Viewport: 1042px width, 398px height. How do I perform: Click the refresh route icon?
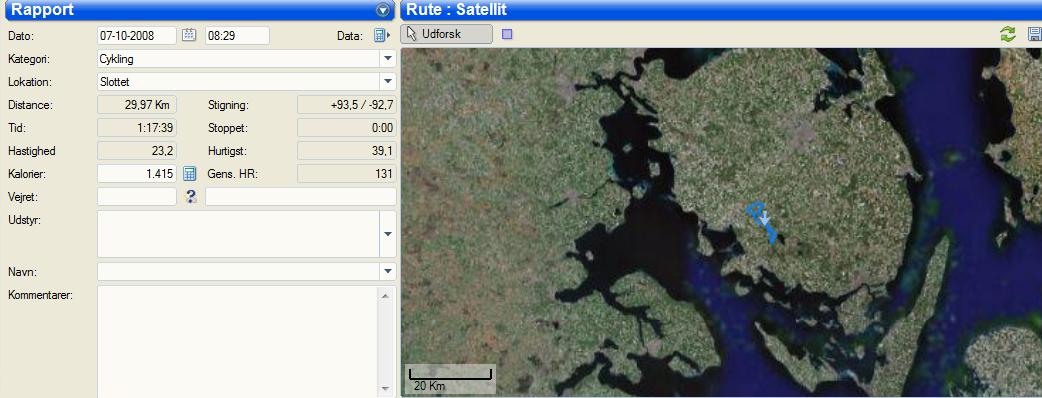pos(1008,35)
